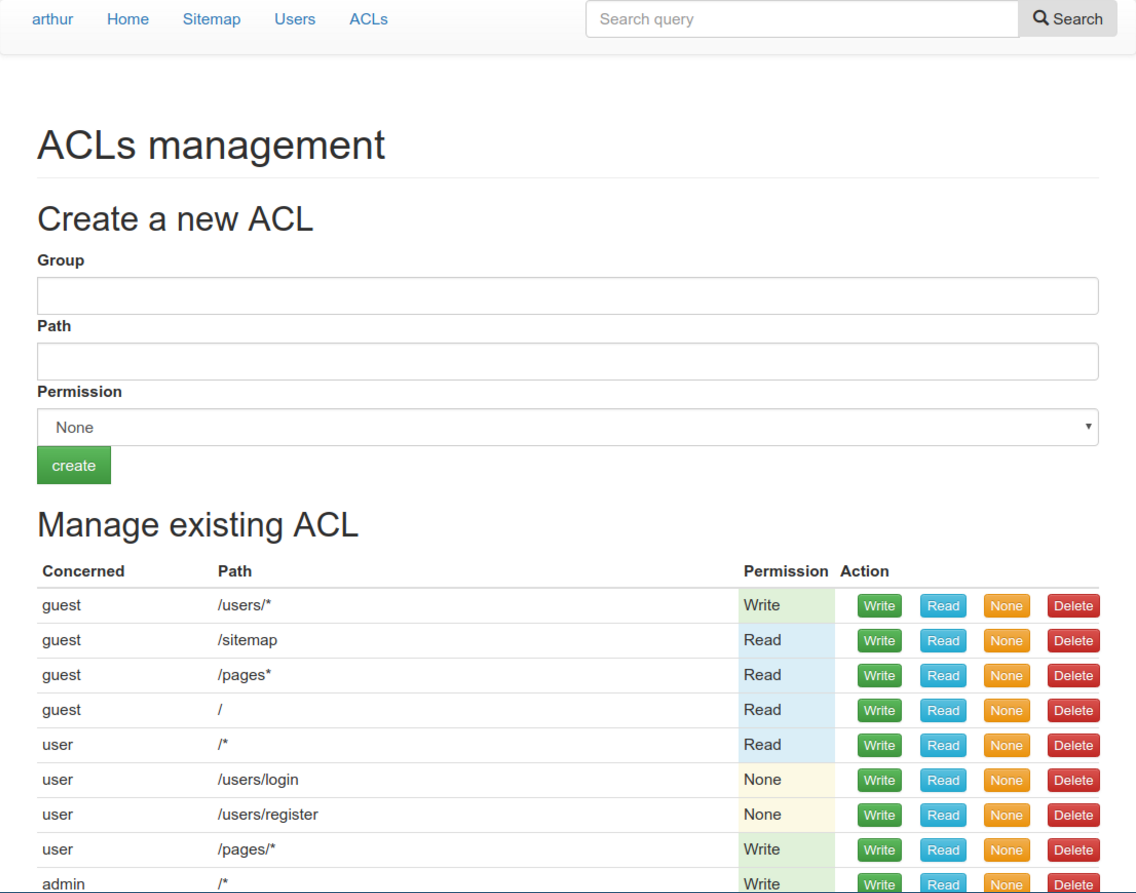Open the ACLs nav link
Viewport: 1136px width, 893px height.
pyautogui.click(x=369, y=19)
